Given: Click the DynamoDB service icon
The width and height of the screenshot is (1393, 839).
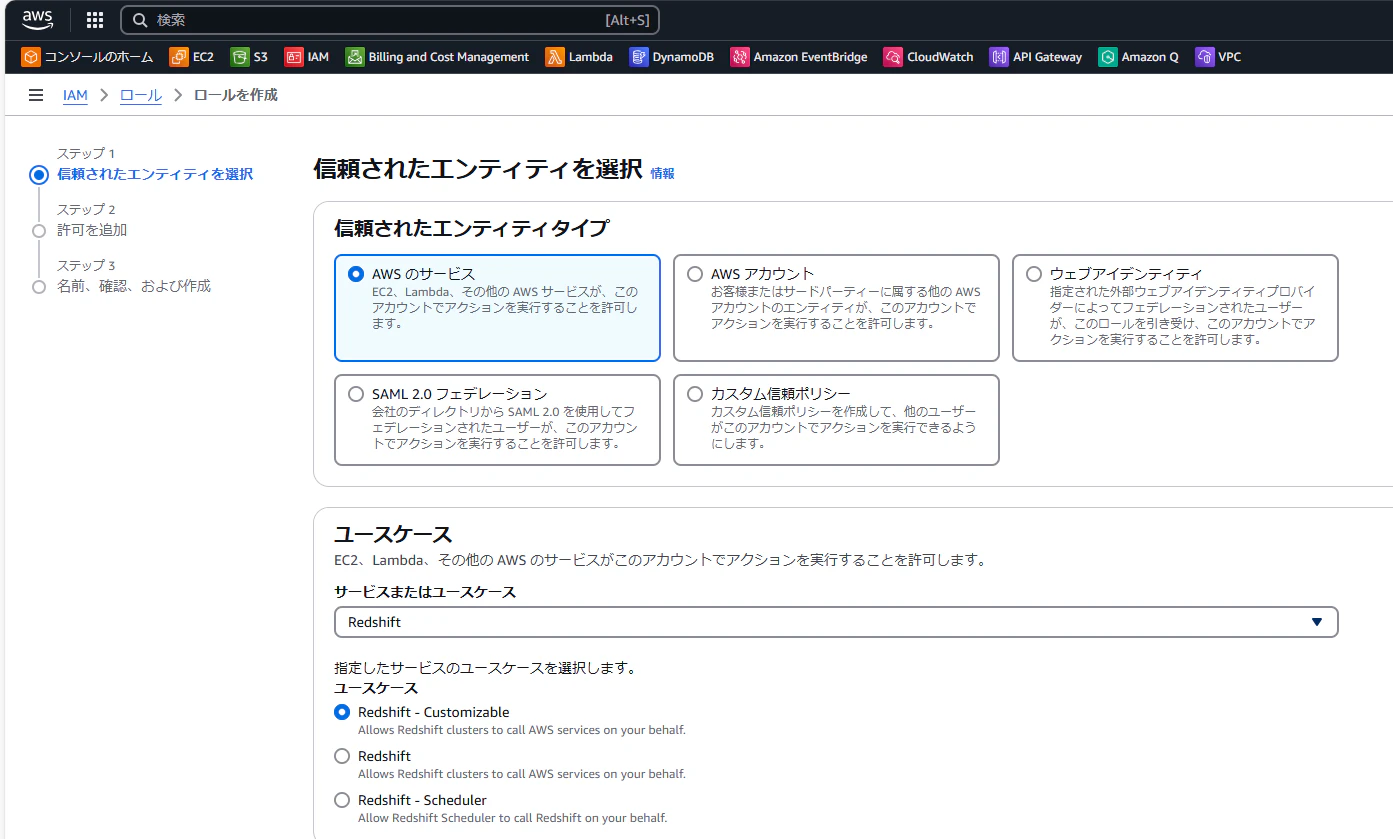Looking at the screenshot, I should (639, 57).
